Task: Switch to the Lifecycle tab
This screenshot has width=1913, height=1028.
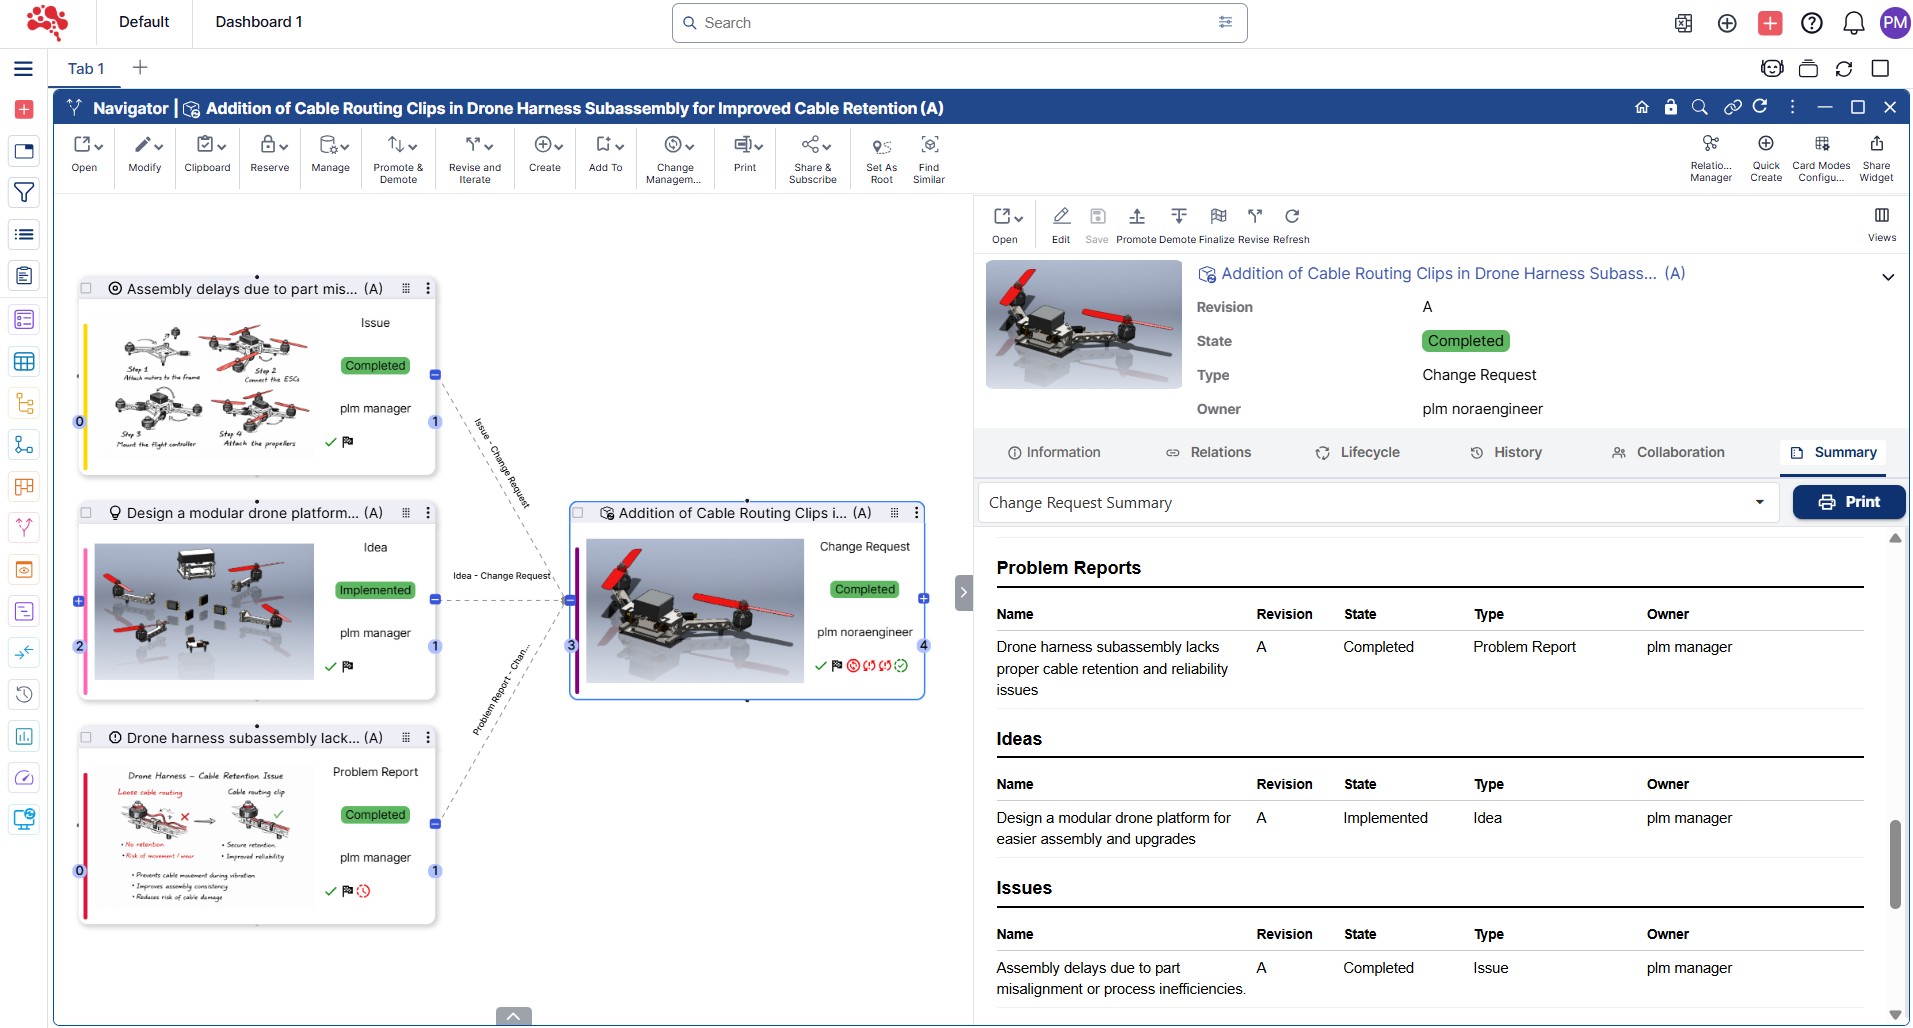Action: click(x=1357, y=453)
